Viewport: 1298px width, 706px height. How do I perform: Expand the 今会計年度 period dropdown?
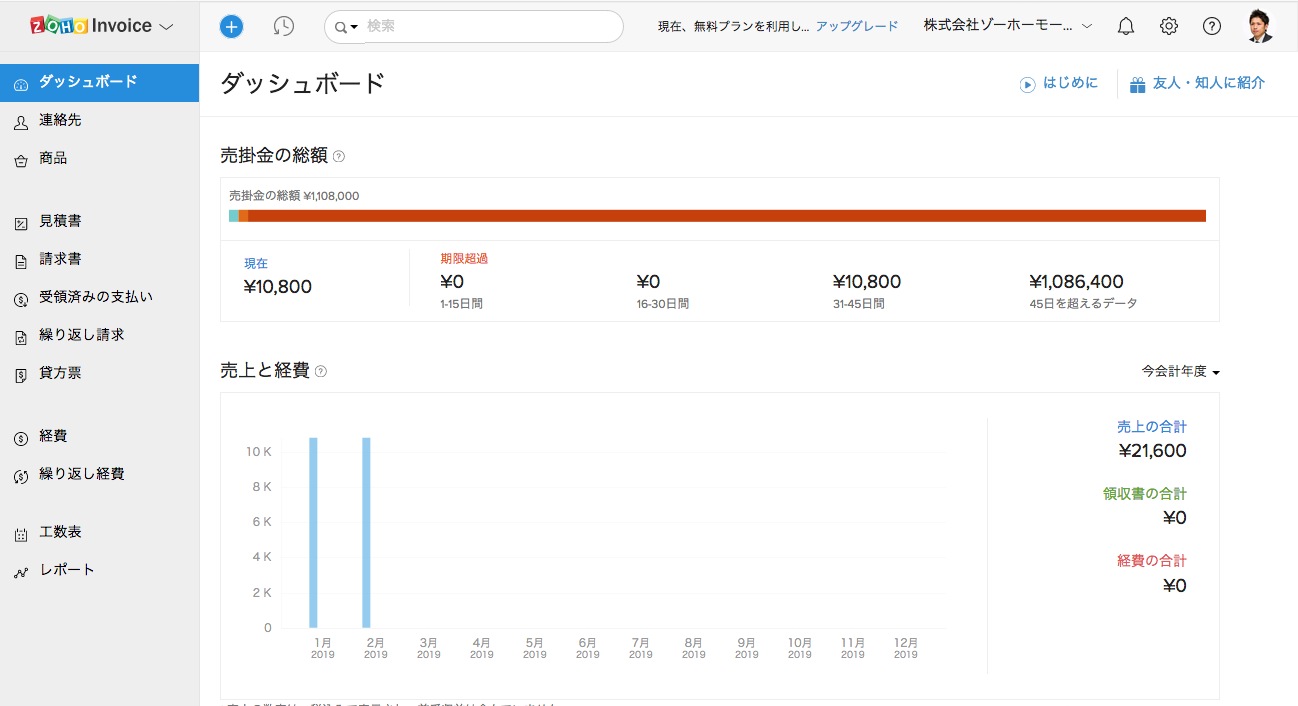click(x=1181, y=372)
